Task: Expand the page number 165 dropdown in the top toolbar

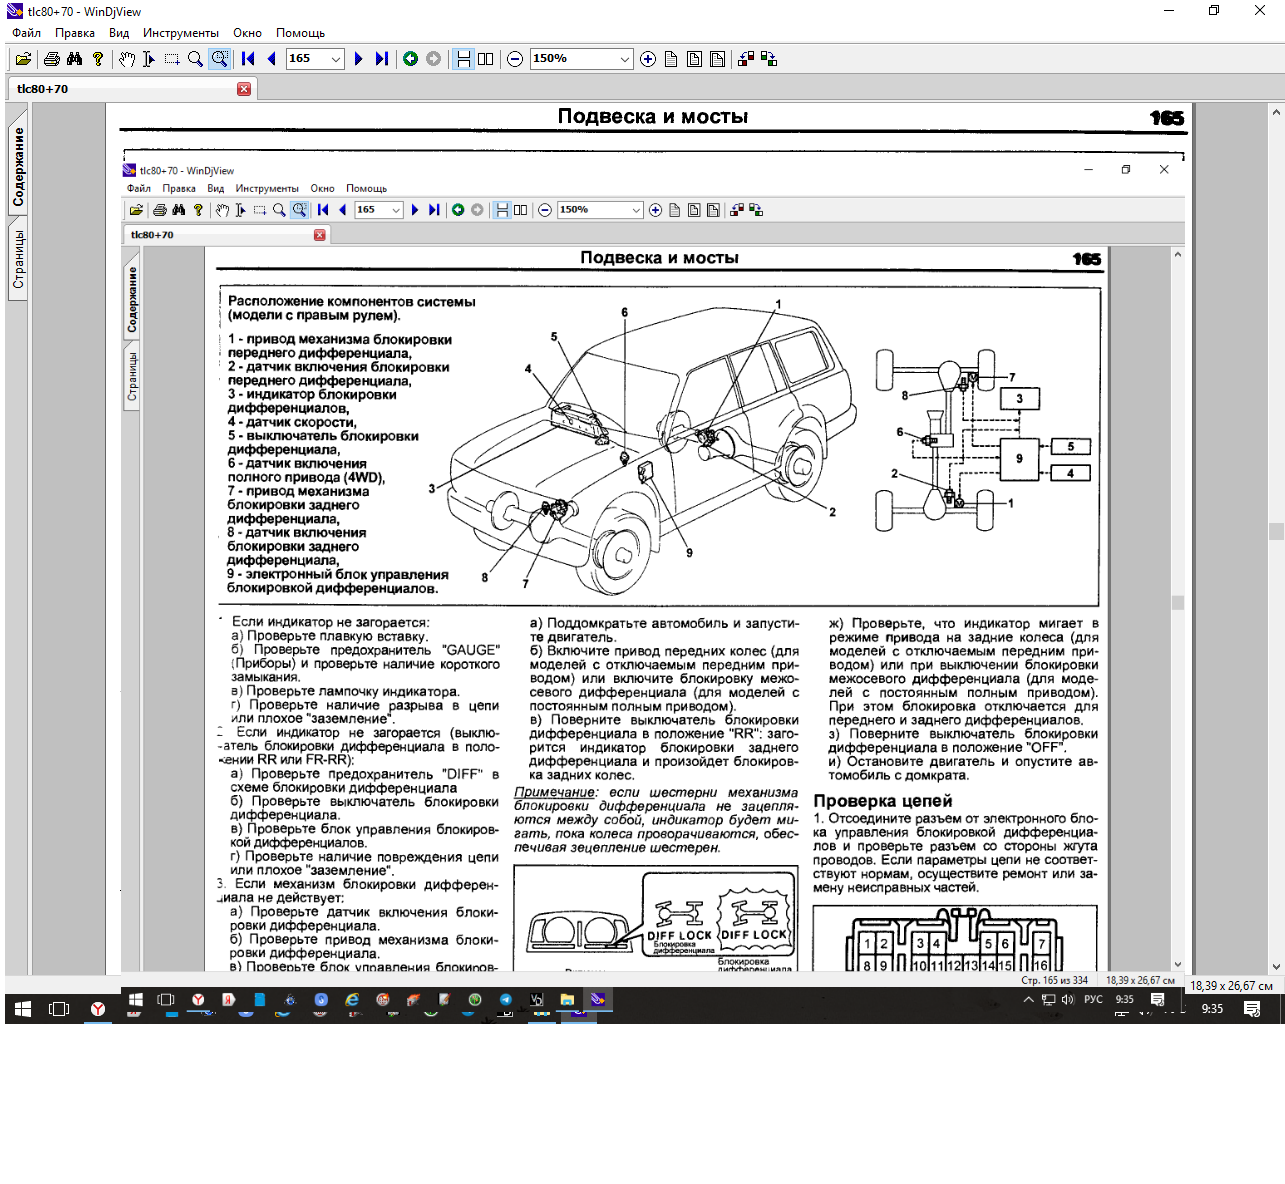Action: [x=336, y=59]
